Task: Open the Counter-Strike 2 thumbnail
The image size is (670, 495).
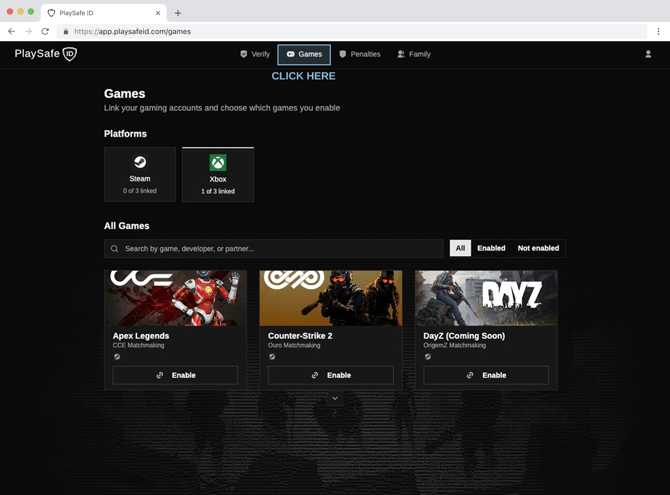Action: point(331,298)
